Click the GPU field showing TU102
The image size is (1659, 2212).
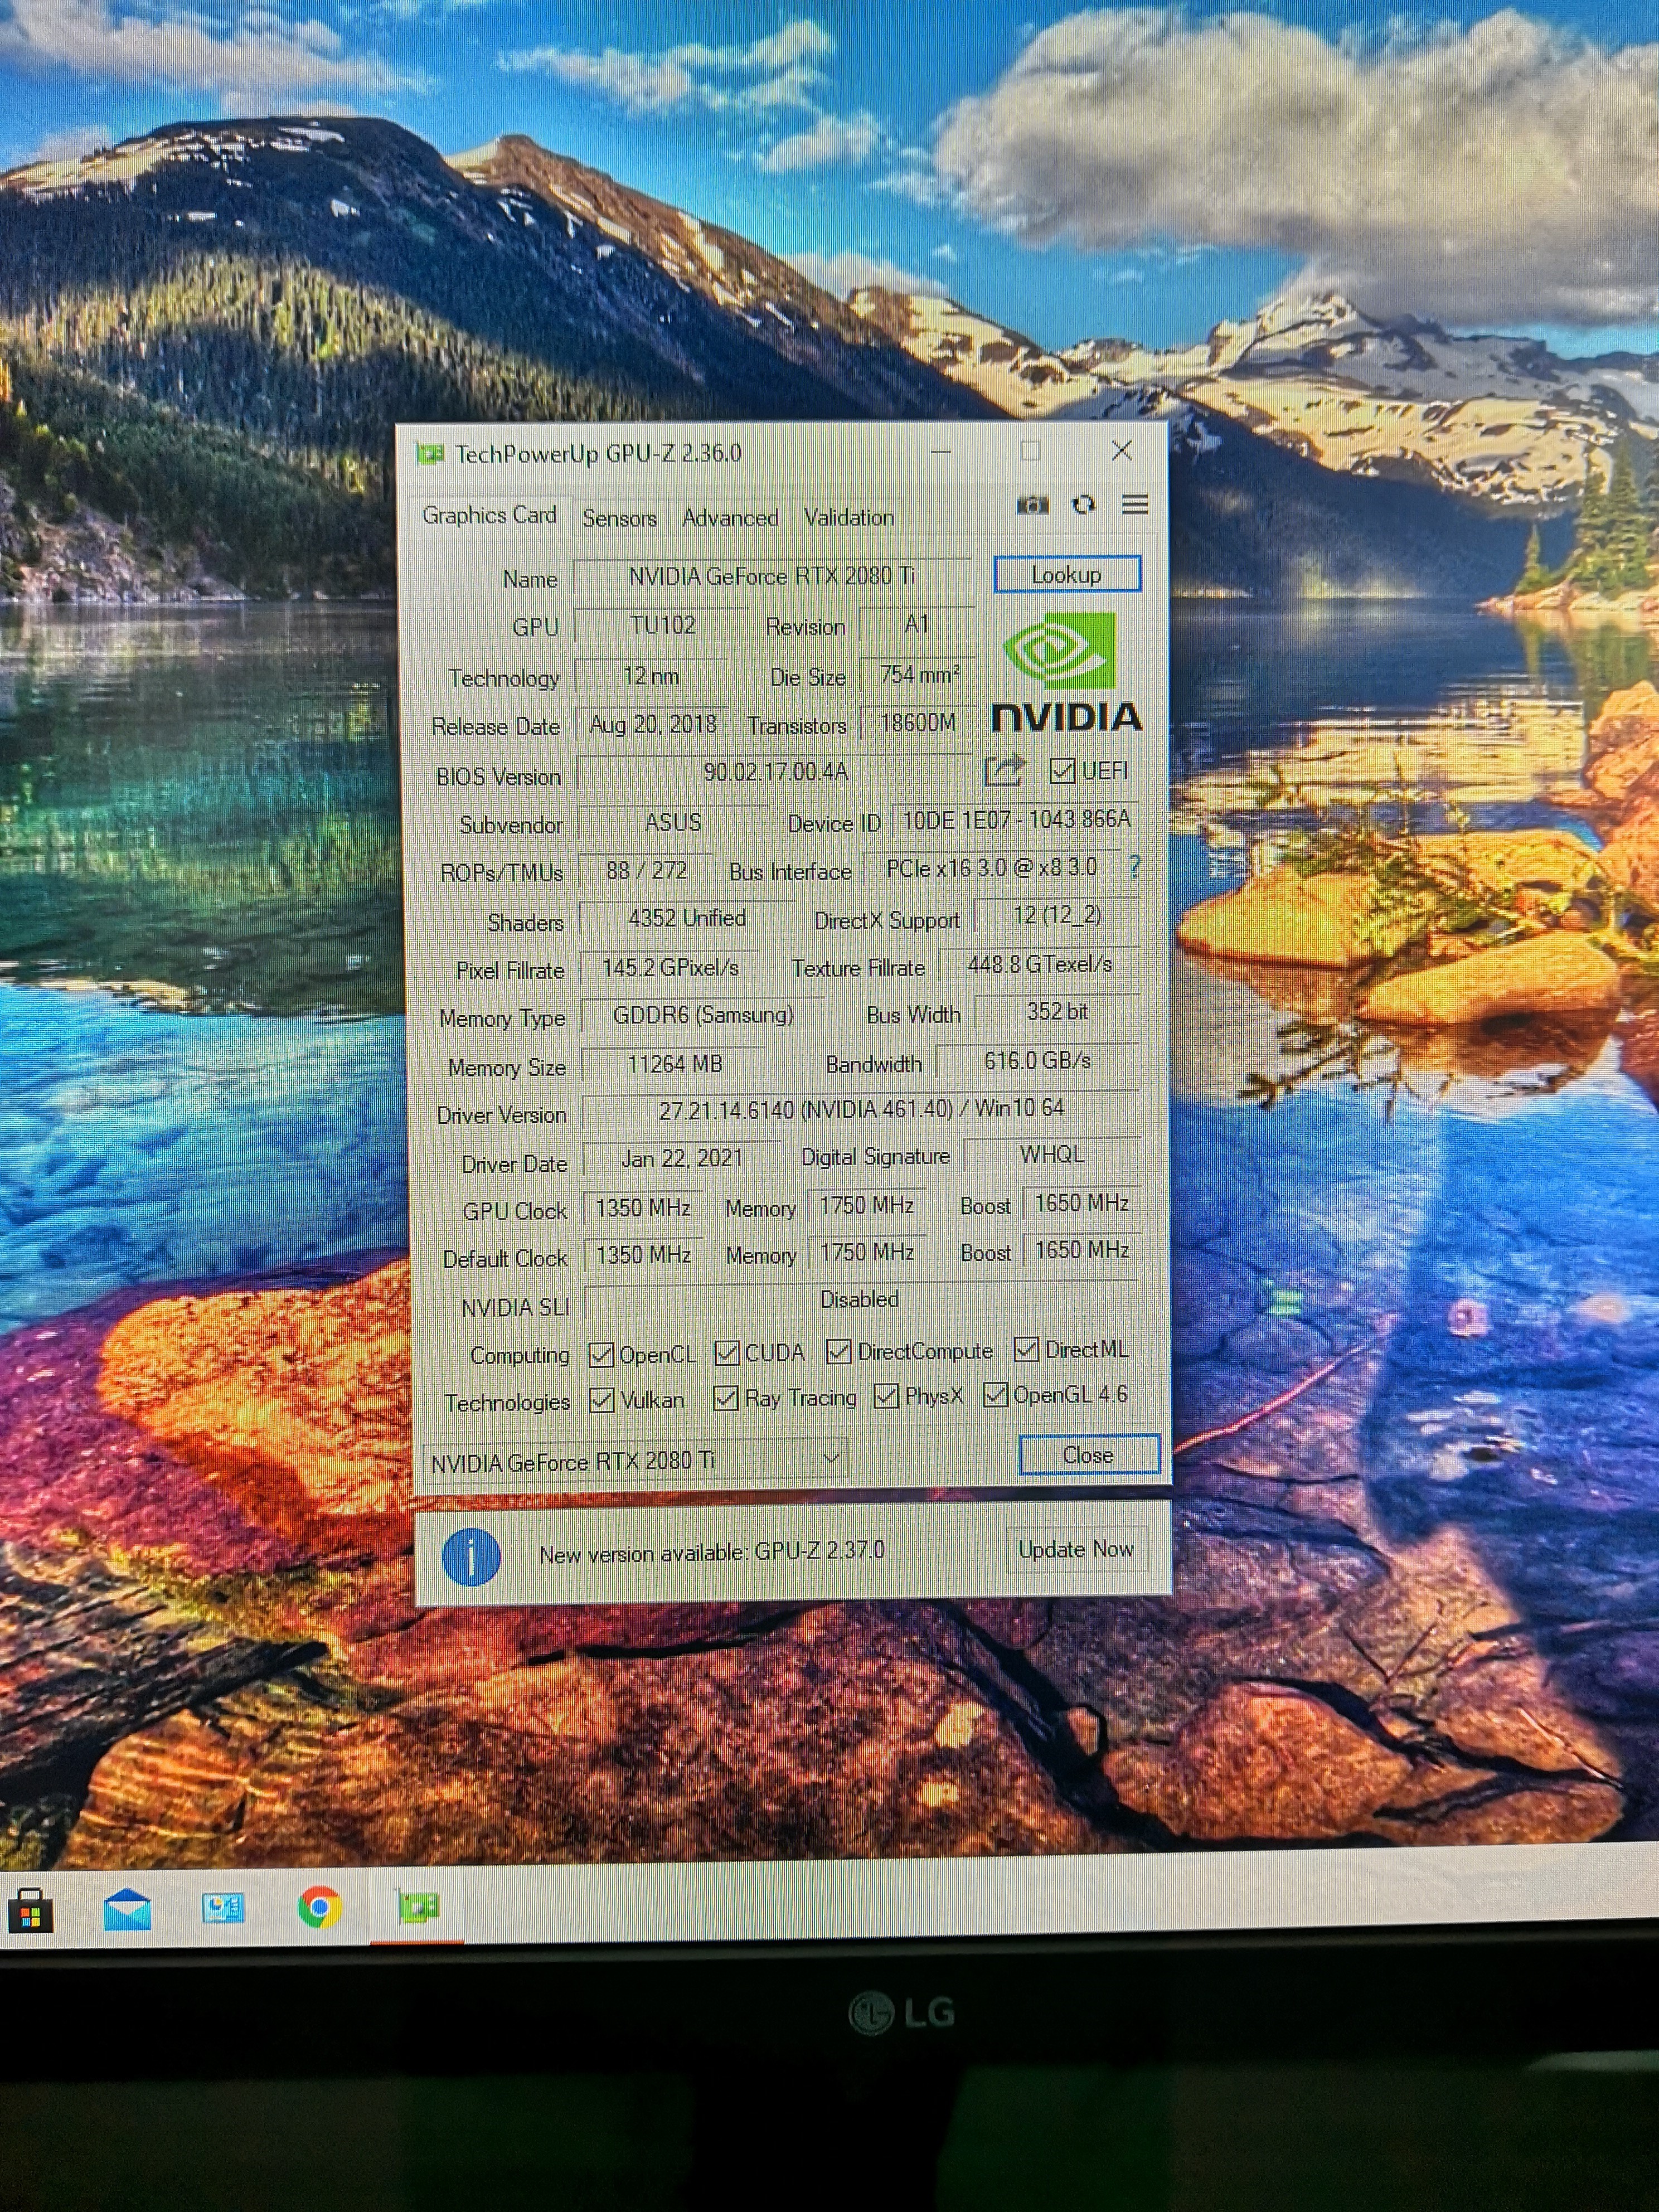coord(662,626)
